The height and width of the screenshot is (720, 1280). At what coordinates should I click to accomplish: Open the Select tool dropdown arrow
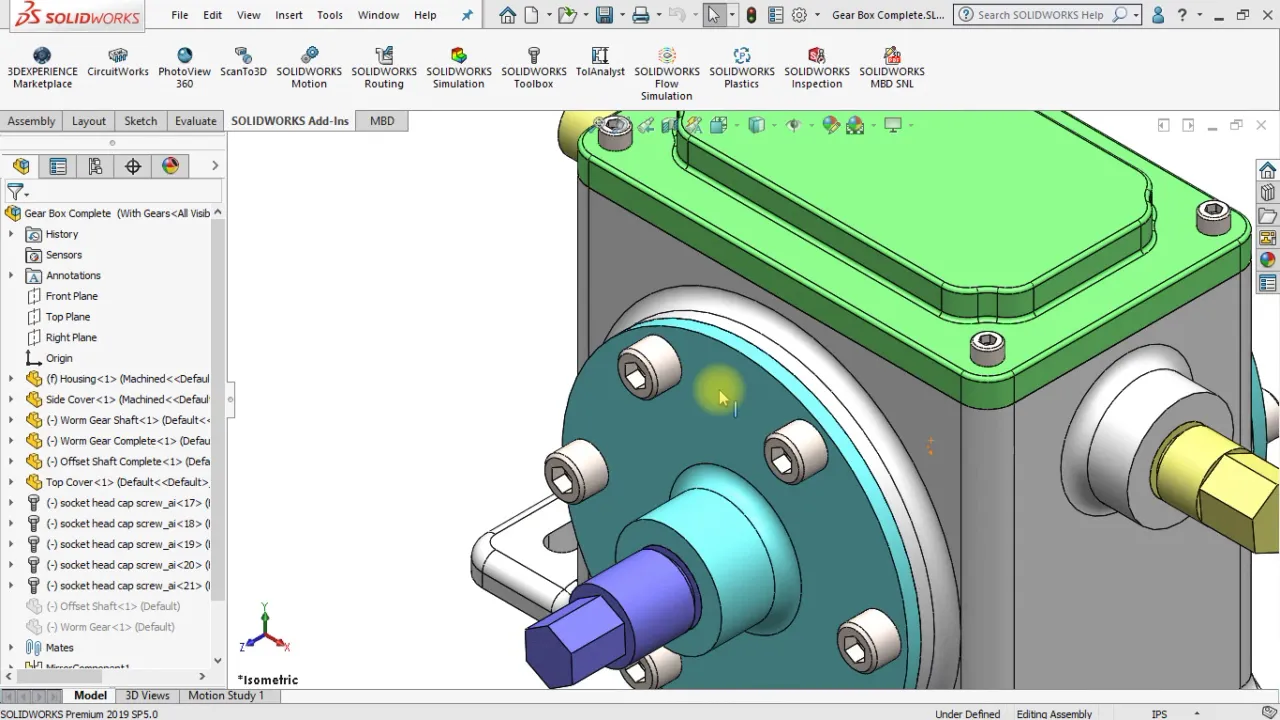tap(732, 15)
